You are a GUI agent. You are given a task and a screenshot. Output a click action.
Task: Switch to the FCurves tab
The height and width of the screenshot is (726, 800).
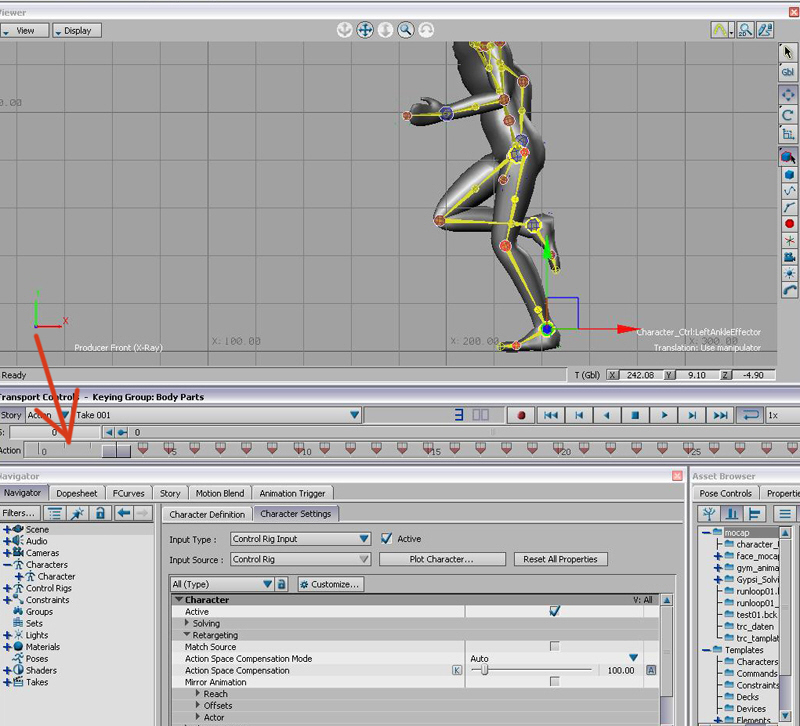(x=129, y=493)
